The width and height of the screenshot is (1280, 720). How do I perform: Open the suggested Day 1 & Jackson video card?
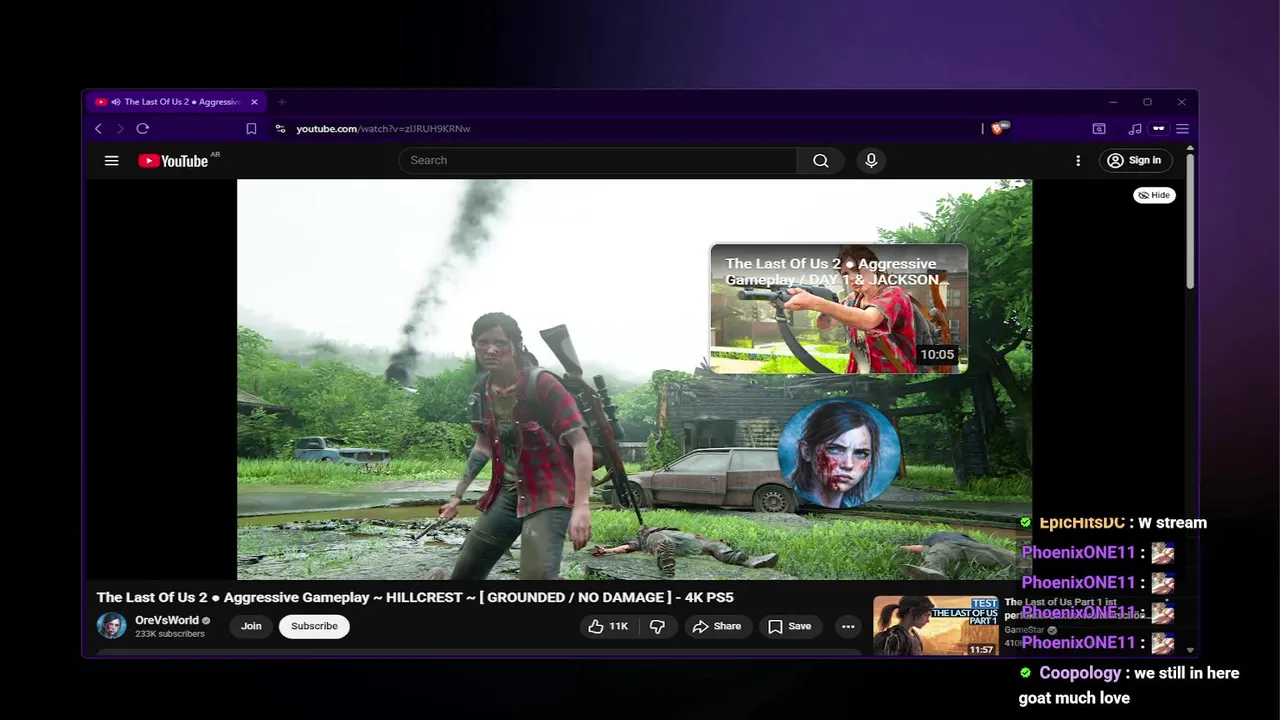[x=839, y=309]
